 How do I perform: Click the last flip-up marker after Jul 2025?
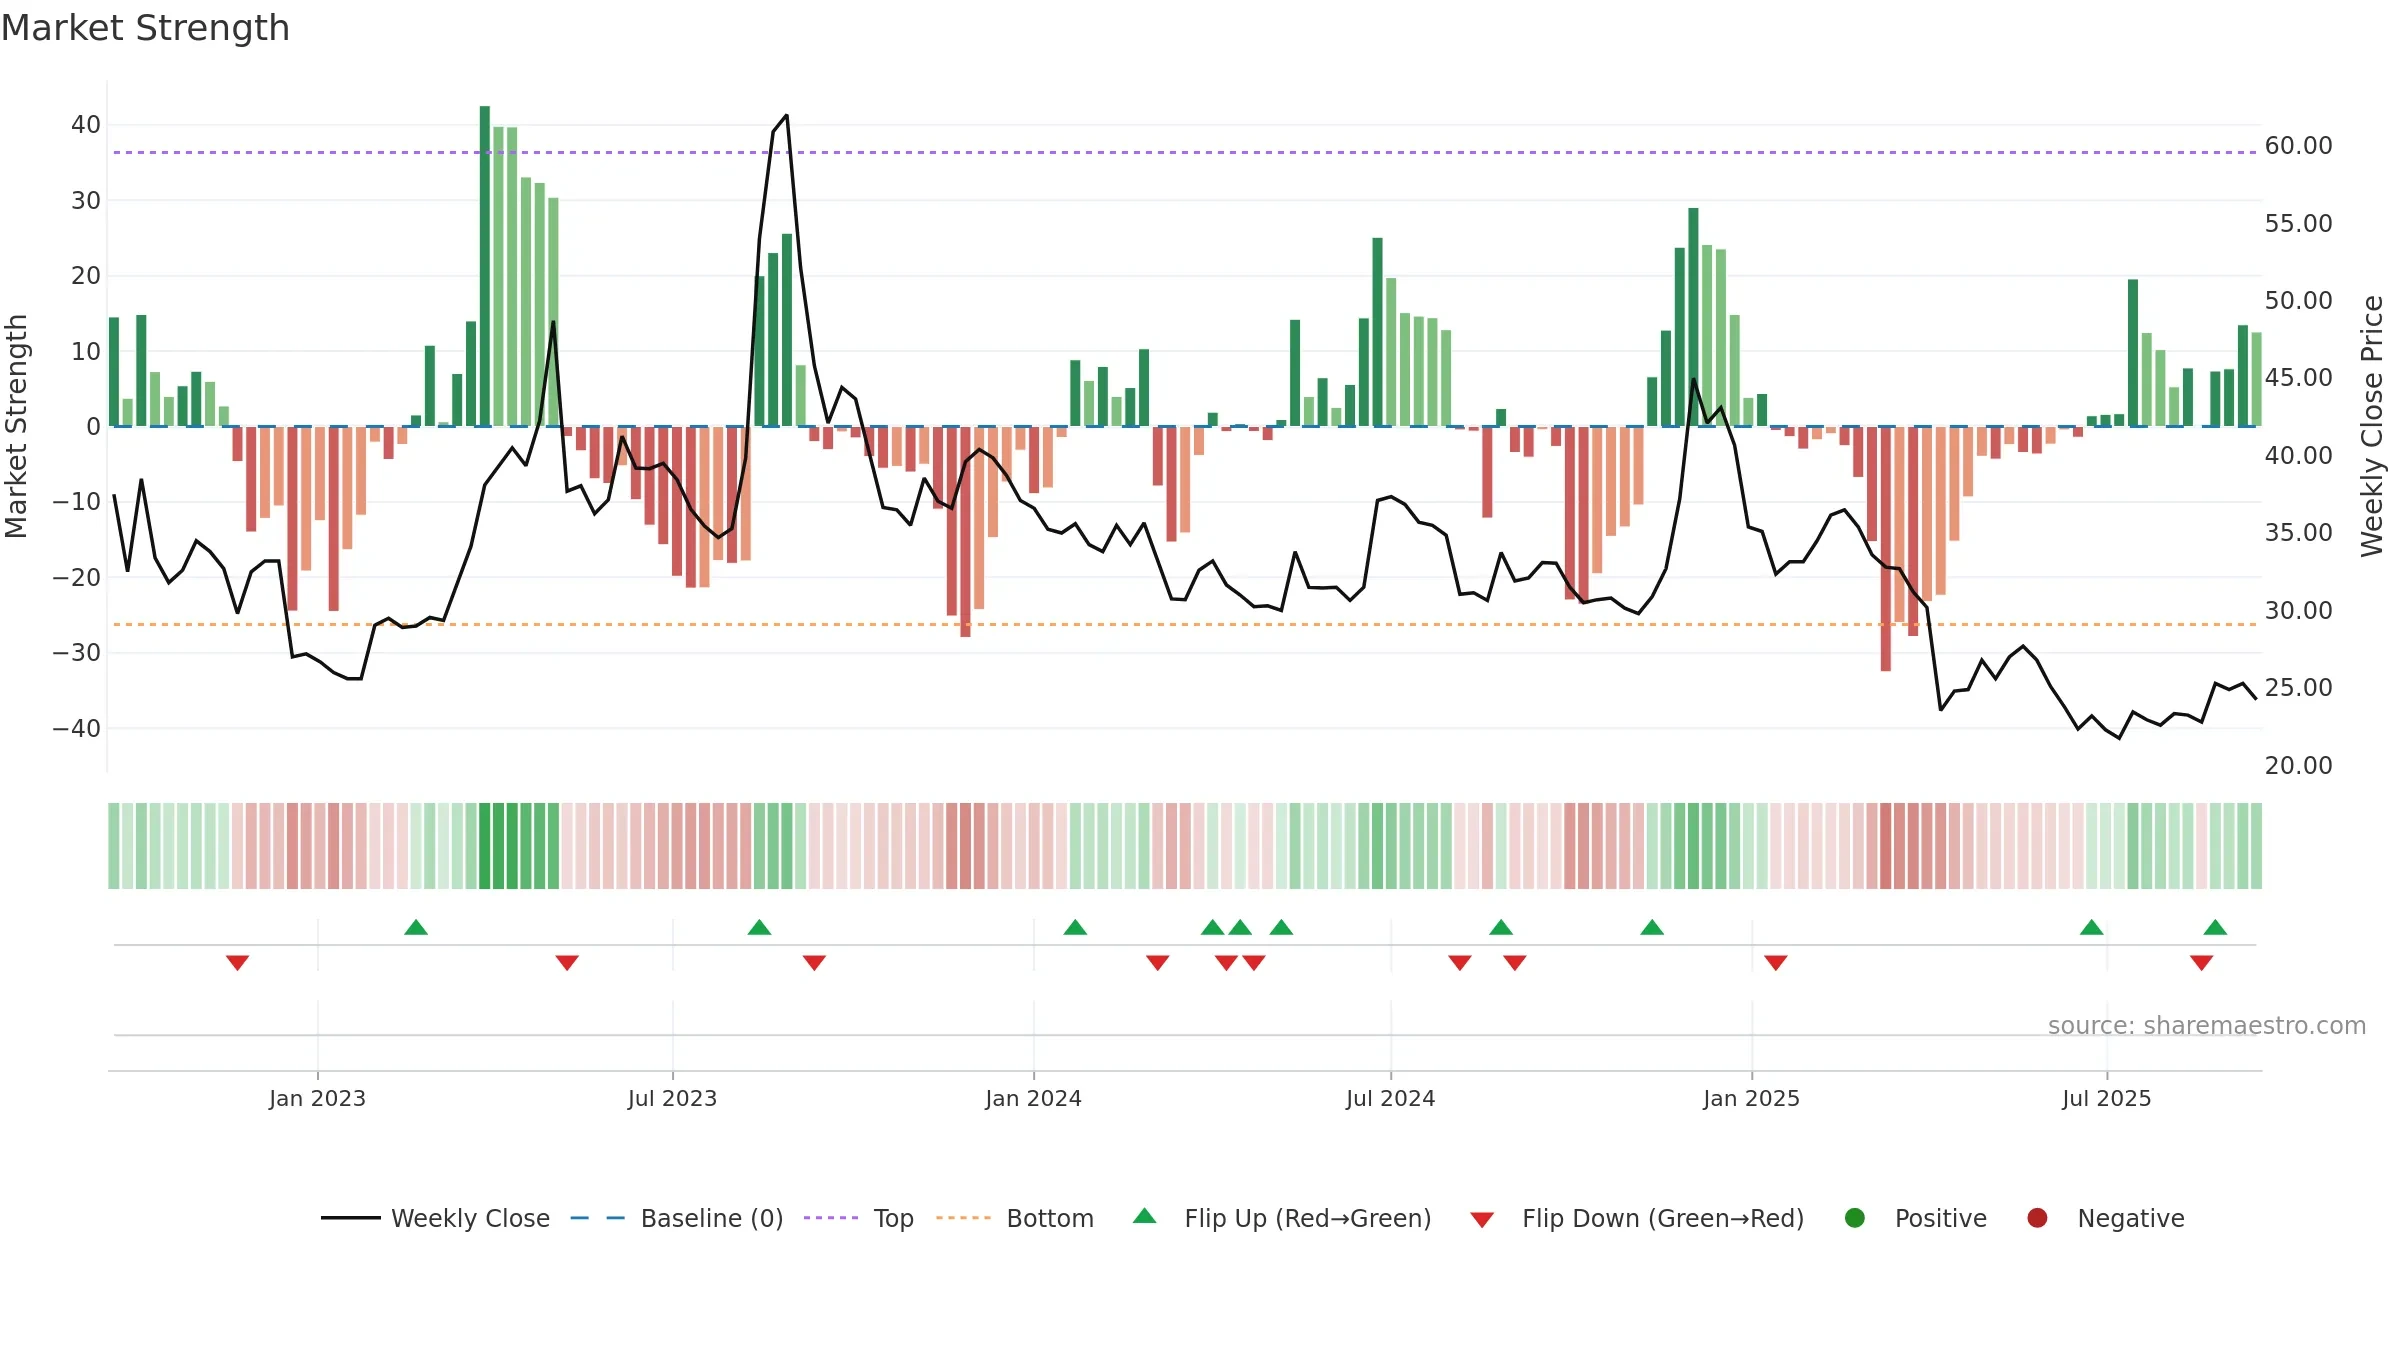pos(2215,927)
